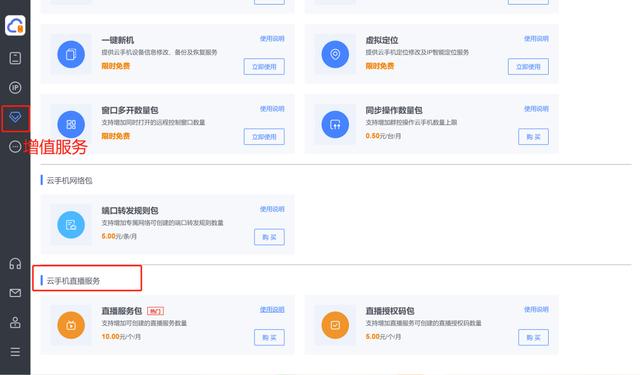Open the messages envelope icon
Screen dimensions: 640x375
[15, 293]
